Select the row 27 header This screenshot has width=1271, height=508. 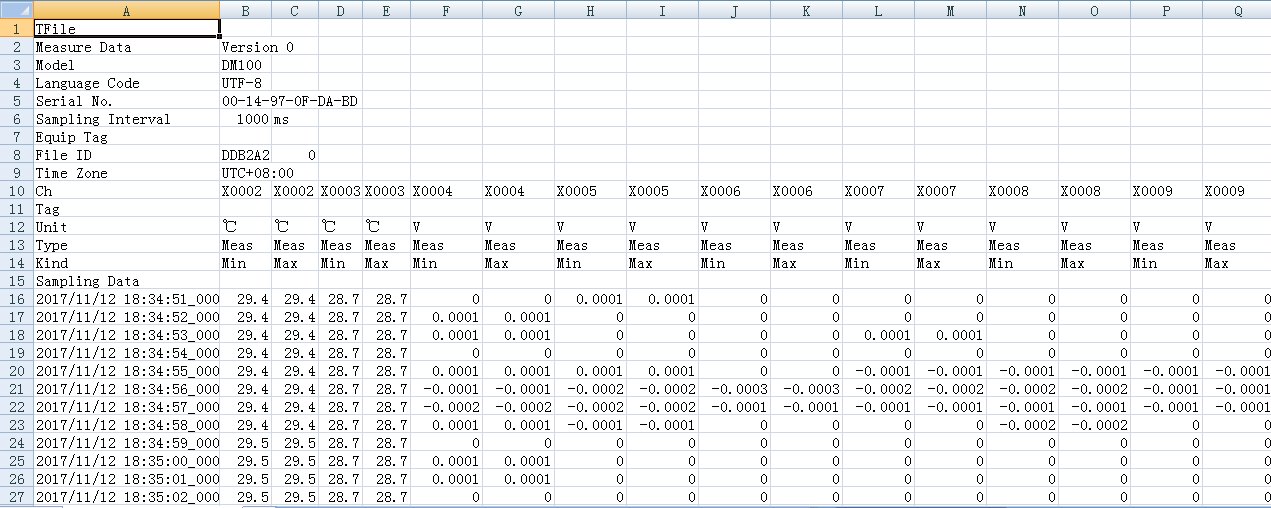16,497
